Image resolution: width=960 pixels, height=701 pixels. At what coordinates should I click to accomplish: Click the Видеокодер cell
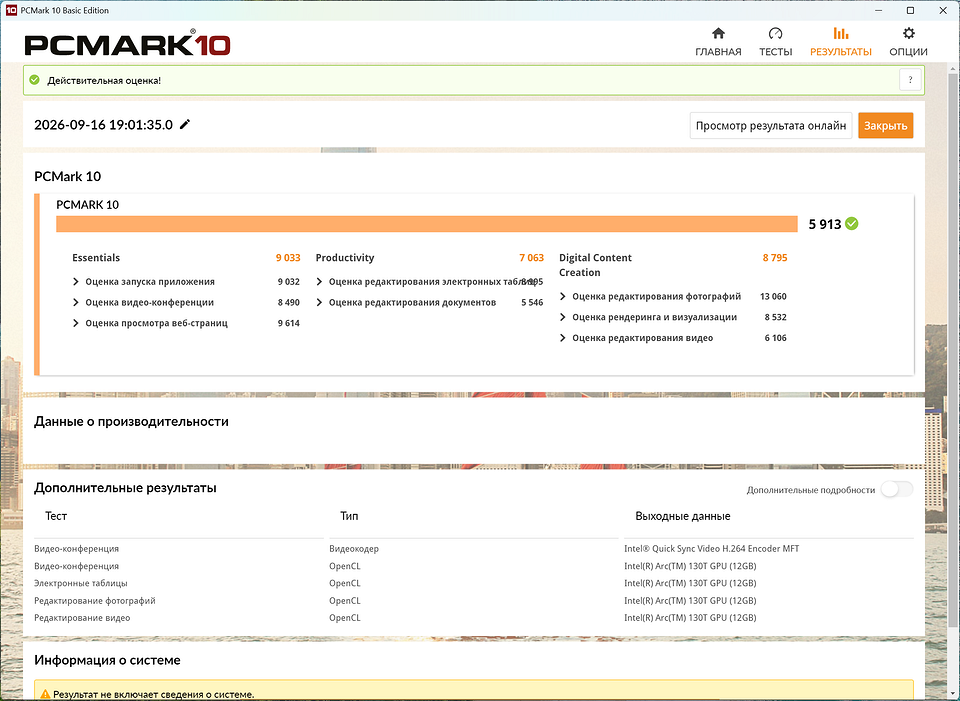[354, 549]
